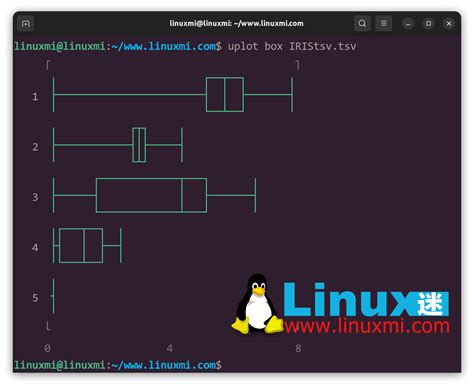Click the window title linuxmi@linuxmi
This screenshot has height=387, width=474.
[x=236, y=23]
